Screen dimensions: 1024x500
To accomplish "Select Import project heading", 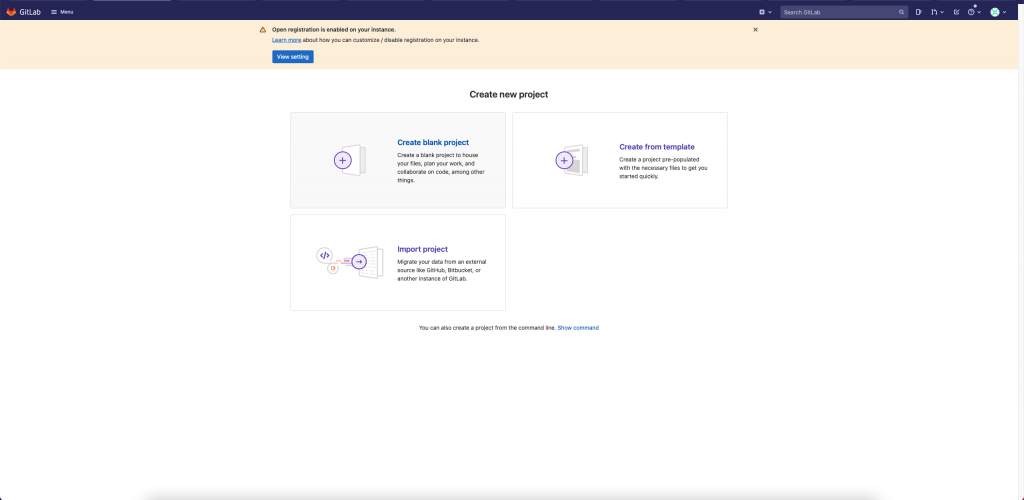I will tap(423, 249).
